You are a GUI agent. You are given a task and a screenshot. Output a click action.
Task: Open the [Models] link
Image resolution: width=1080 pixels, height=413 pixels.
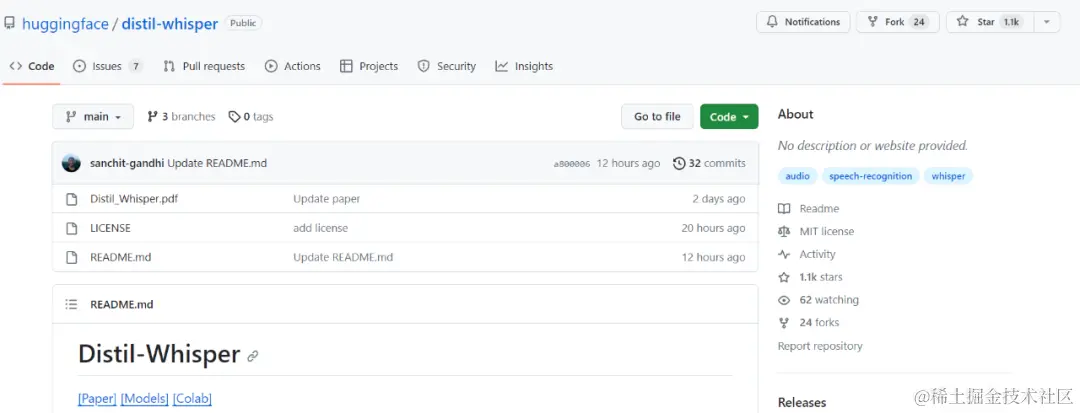click(145, 399)
